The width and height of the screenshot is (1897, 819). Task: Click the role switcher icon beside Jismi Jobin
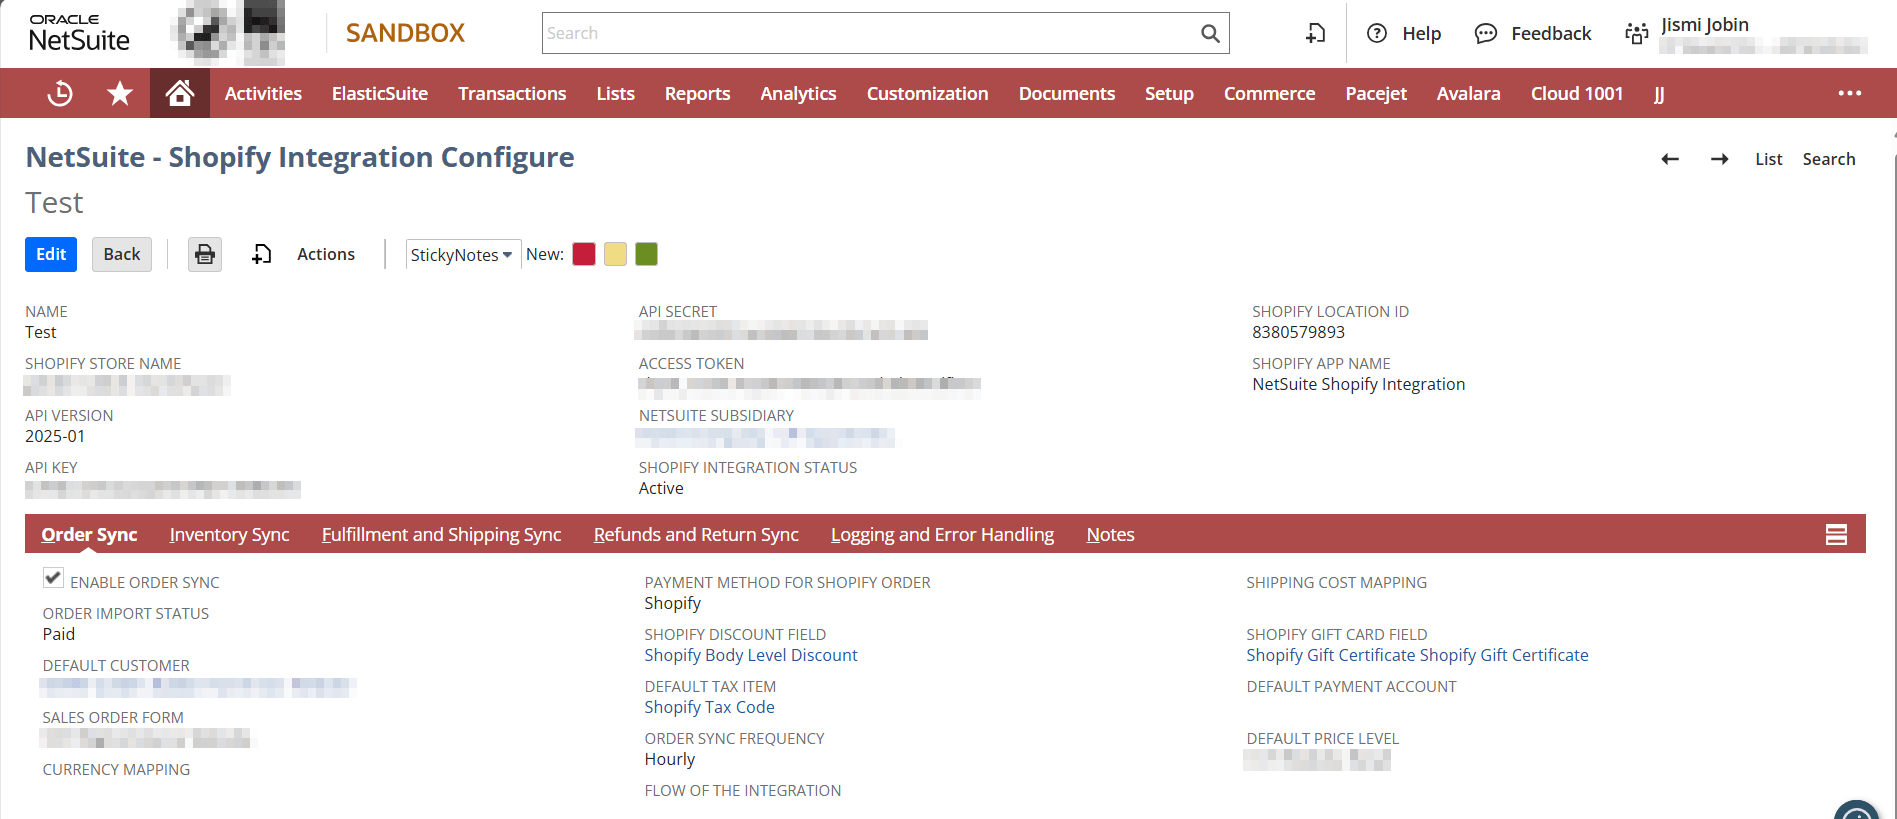(x=1637, y=33)
